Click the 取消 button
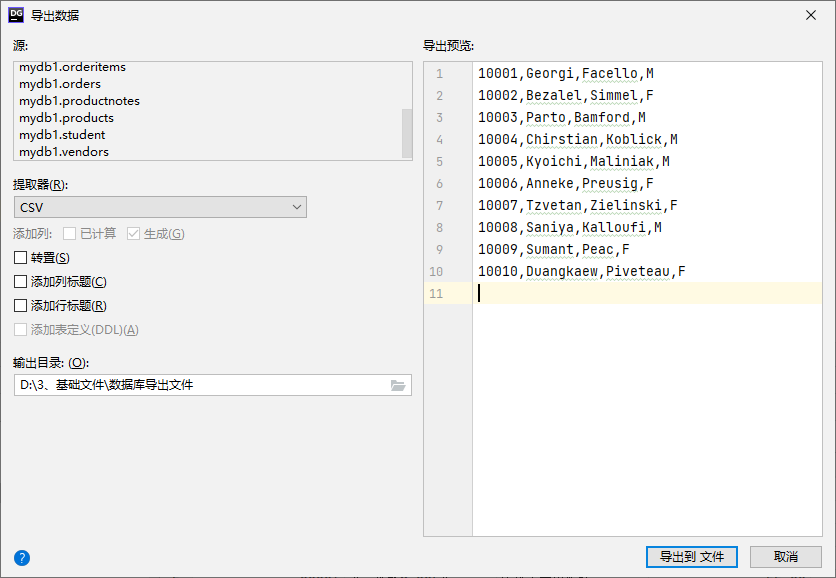 785,557
